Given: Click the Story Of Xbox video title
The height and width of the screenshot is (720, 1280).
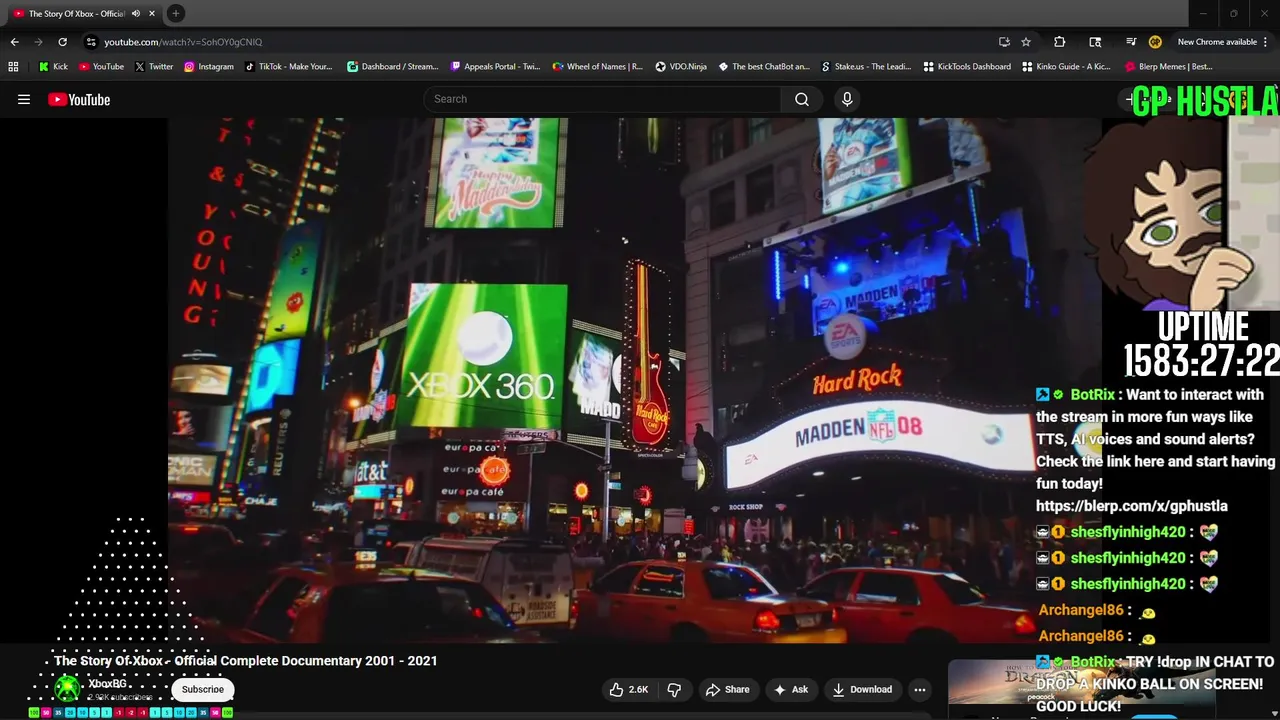Looking at the screenshot, I should [x=245, y=661].
